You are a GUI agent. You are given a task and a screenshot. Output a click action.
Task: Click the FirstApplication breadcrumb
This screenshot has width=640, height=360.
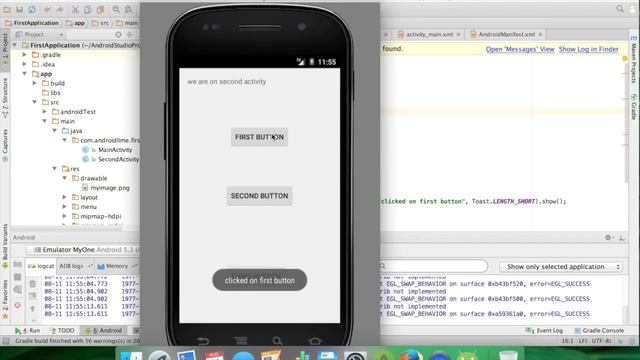coord(32,23)
